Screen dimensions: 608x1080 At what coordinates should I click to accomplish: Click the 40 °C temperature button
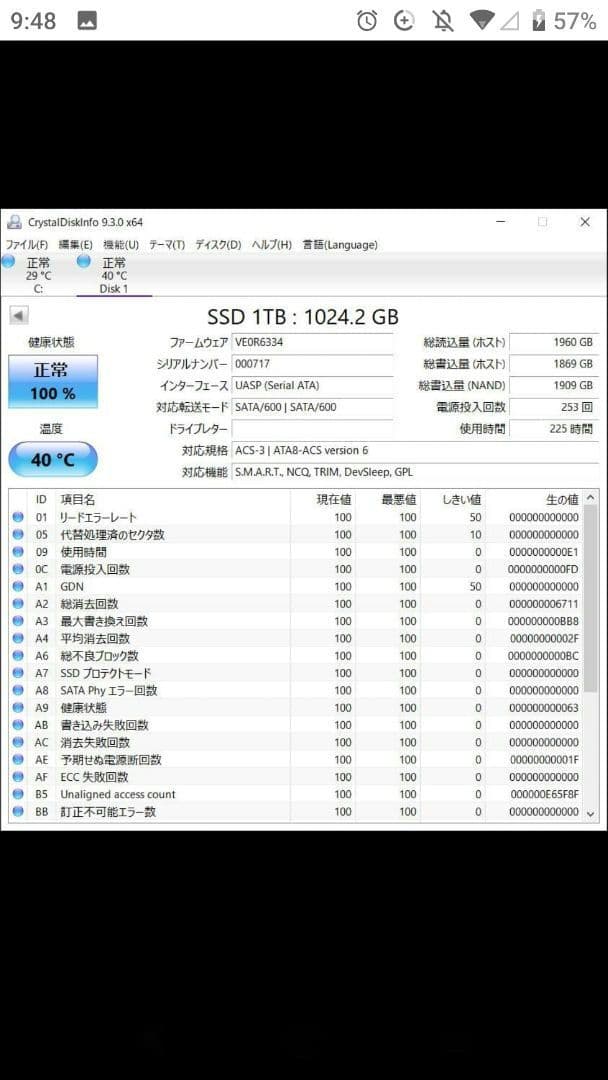(53, 459)
